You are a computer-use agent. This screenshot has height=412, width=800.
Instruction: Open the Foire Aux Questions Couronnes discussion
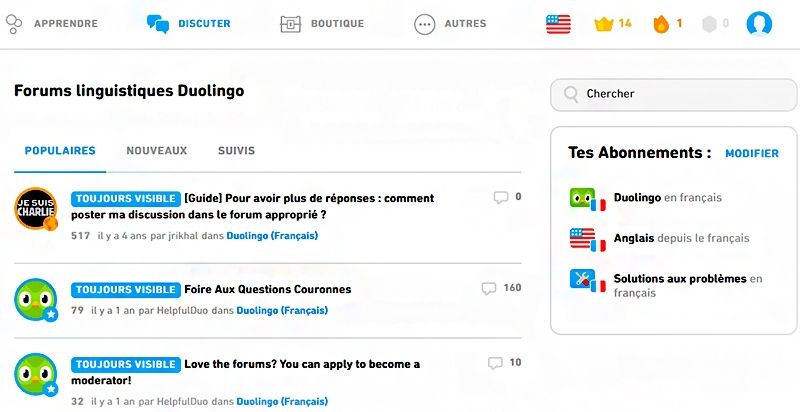267,289
